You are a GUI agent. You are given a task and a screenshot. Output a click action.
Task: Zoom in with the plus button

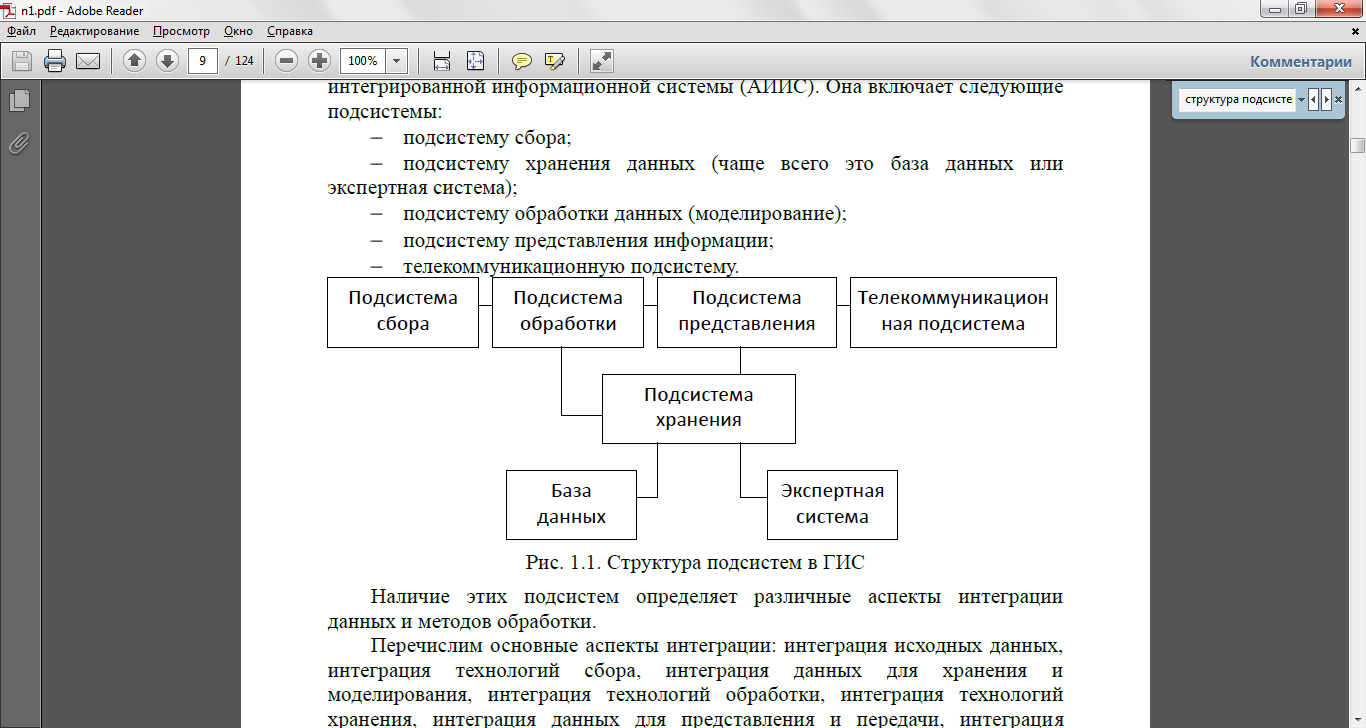point(319,61)
